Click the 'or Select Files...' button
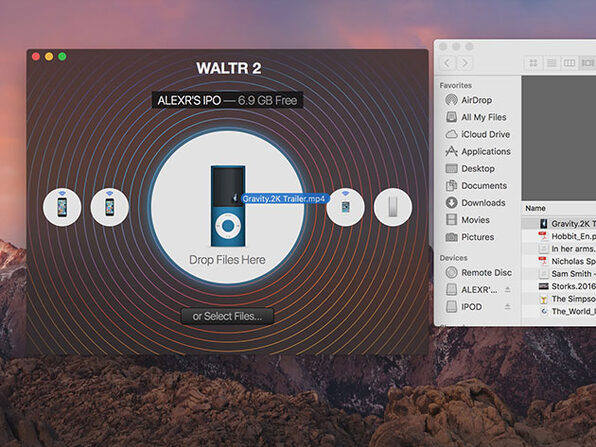596x447 pixels. 227,316
